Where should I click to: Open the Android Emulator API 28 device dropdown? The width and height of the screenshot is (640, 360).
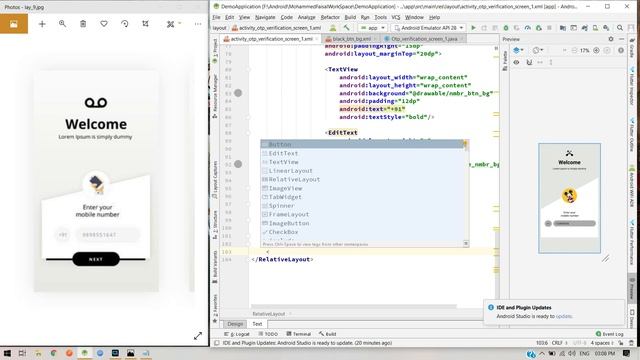[x=429, y=28]
